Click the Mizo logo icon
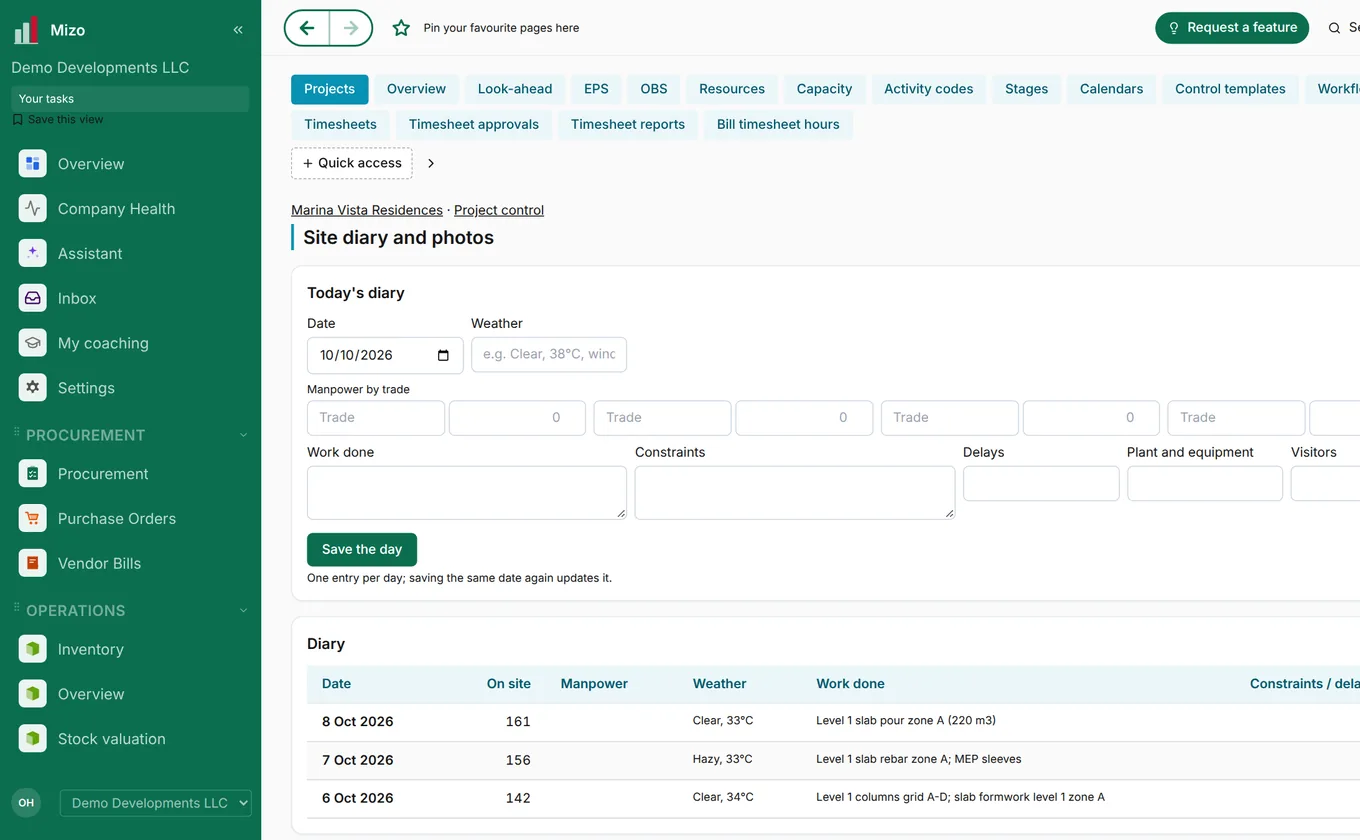The height and width of the screenshot is (840, 1360). (26, 30)
